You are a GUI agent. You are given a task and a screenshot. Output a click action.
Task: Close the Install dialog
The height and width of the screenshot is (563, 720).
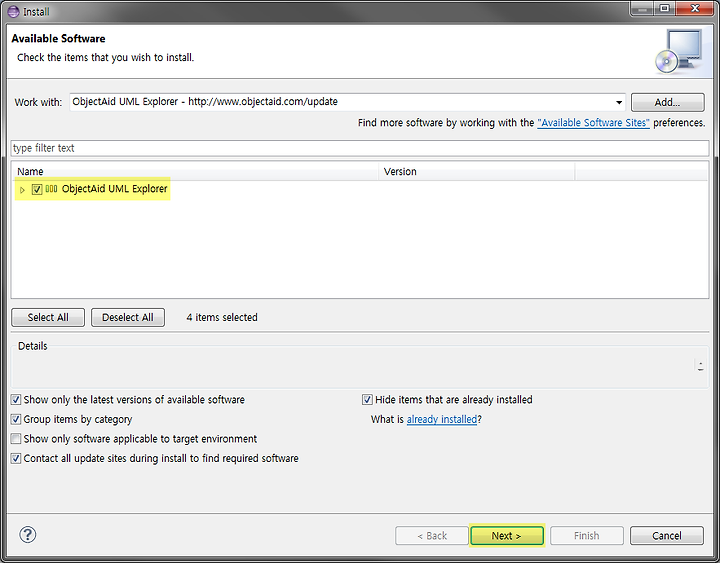tap(695, 9)
